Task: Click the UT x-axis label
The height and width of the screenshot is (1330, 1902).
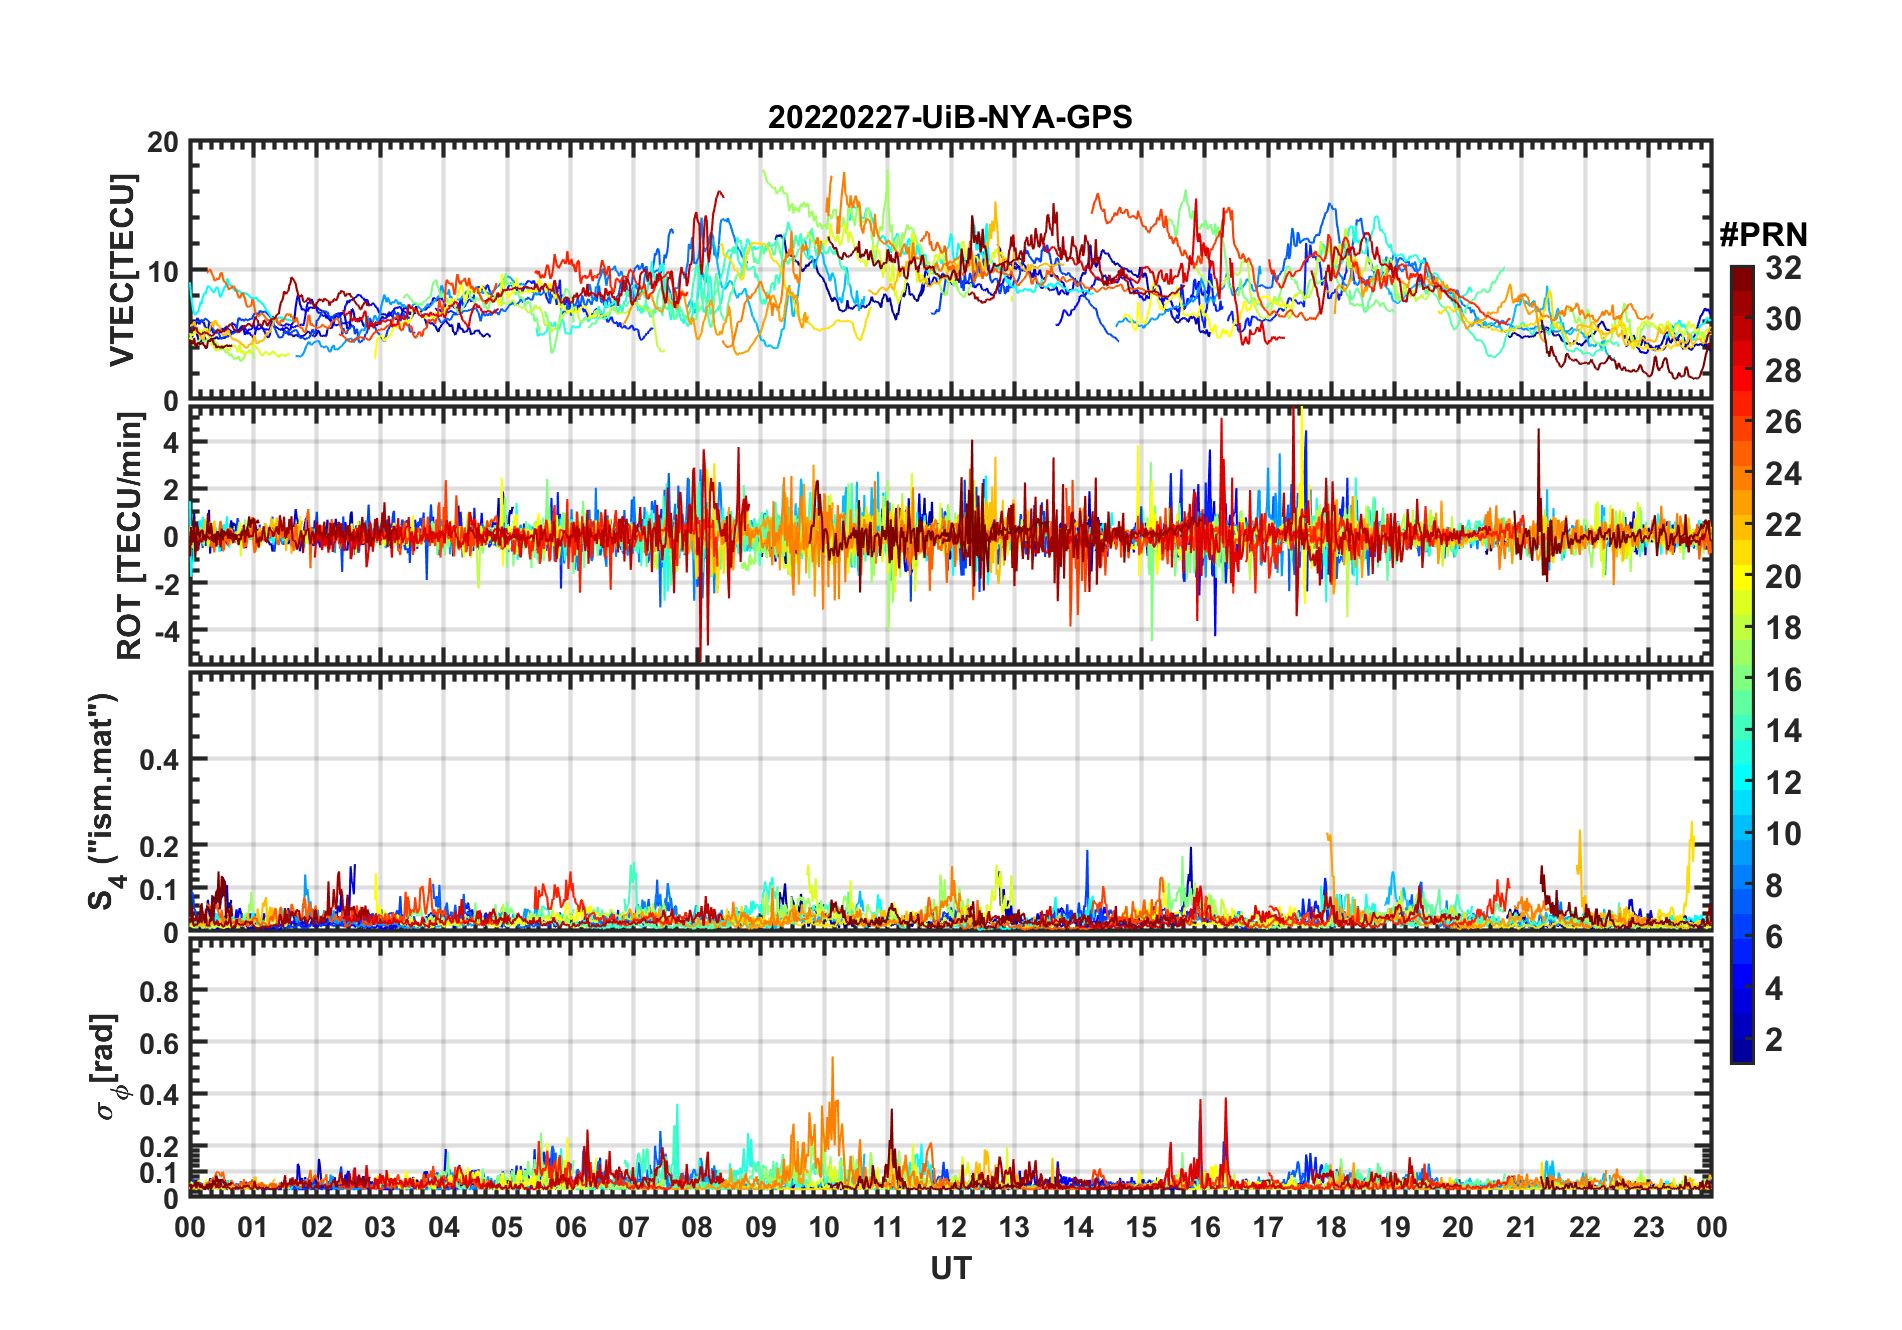Action: [x=950, y=1268]
